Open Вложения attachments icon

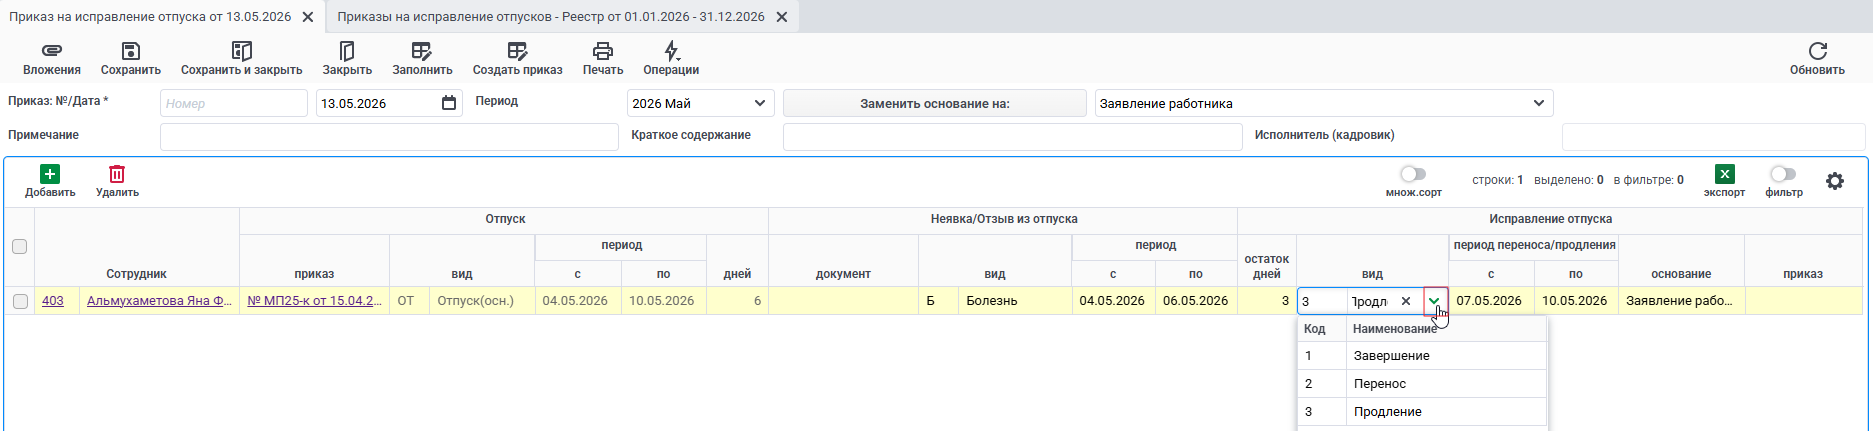pos(52,50)
